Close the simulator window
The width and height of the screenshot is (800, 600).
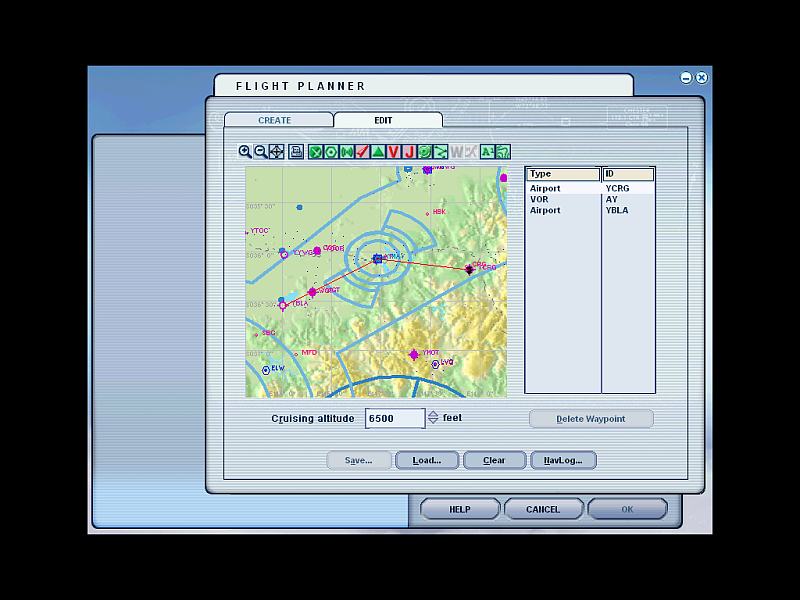[x=702, y=78]
